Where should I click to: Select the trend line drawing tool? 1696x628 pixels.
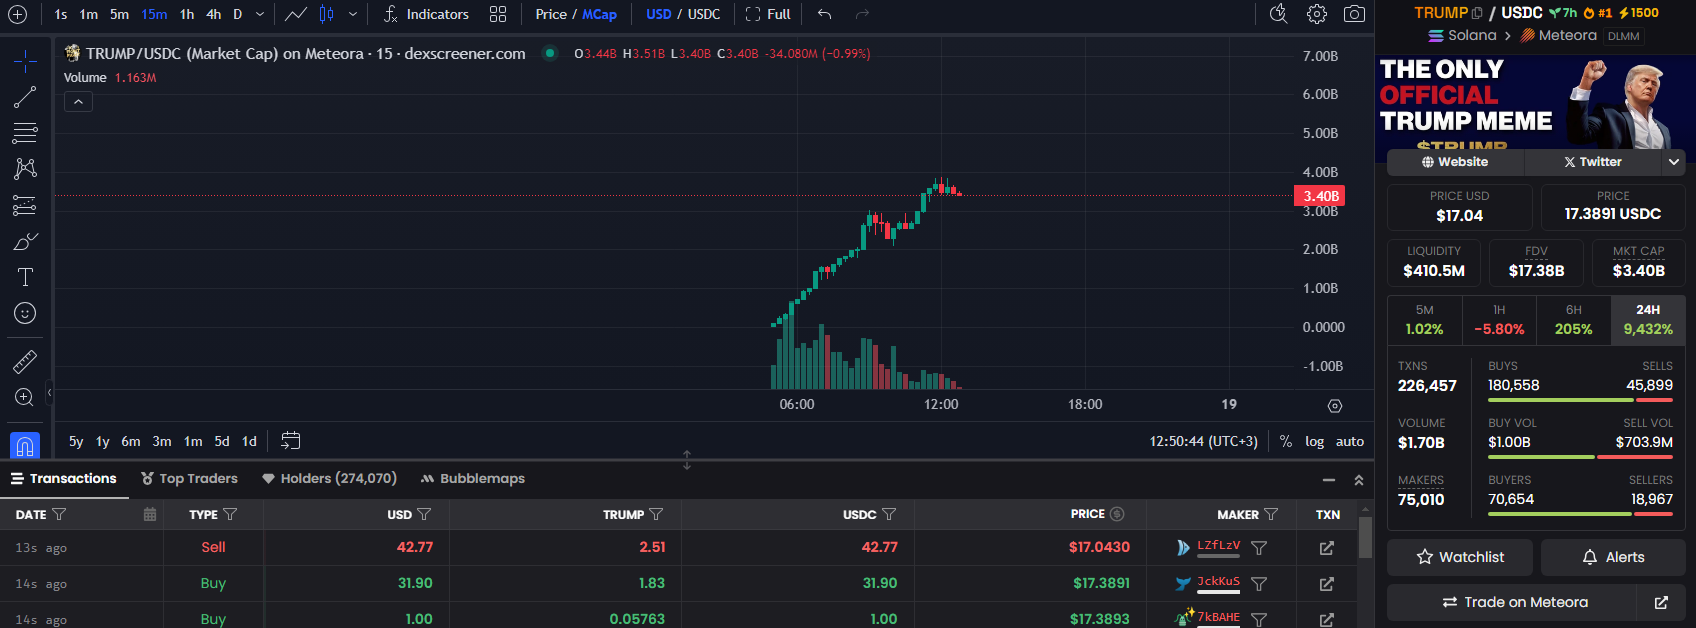point(25,97)
